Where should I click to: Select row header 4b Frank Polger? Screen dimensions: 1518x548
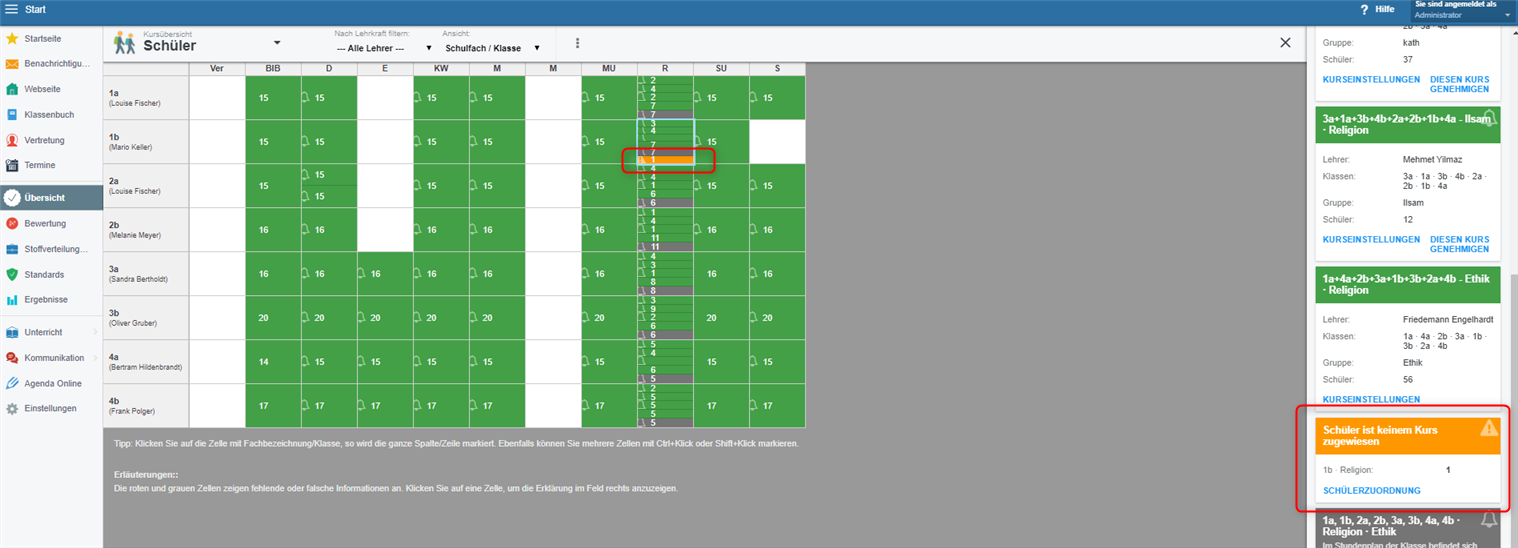coord(146,406)
